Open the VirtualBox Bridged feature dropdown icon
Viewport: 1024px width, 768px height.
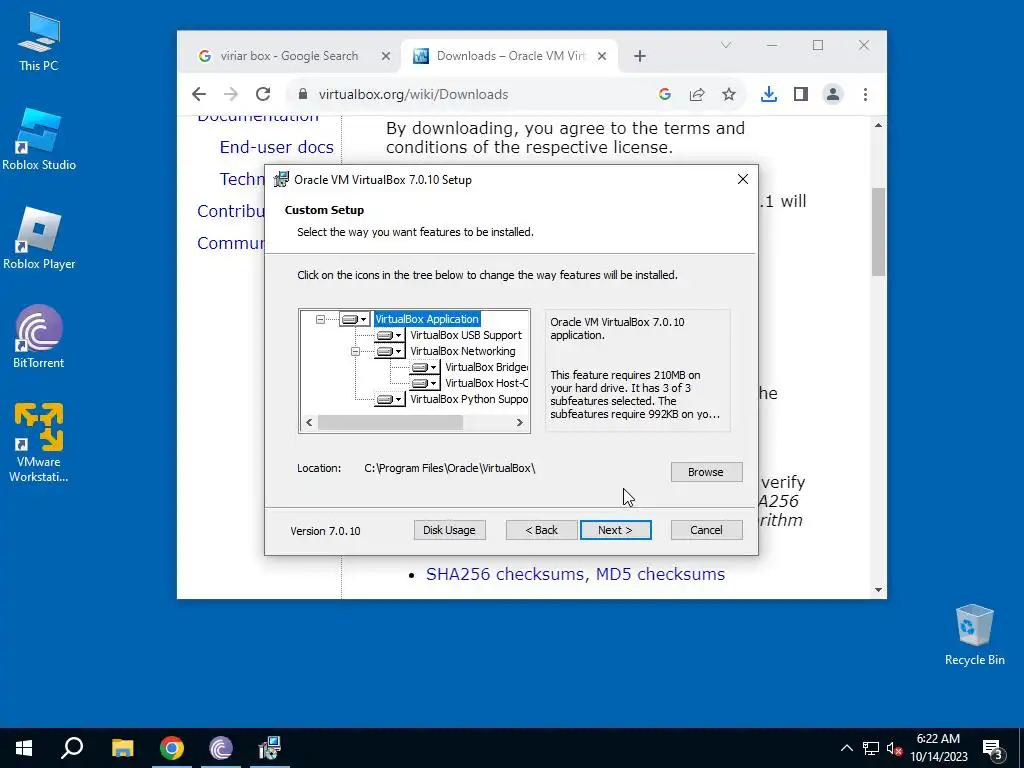(x=424, y=367)
